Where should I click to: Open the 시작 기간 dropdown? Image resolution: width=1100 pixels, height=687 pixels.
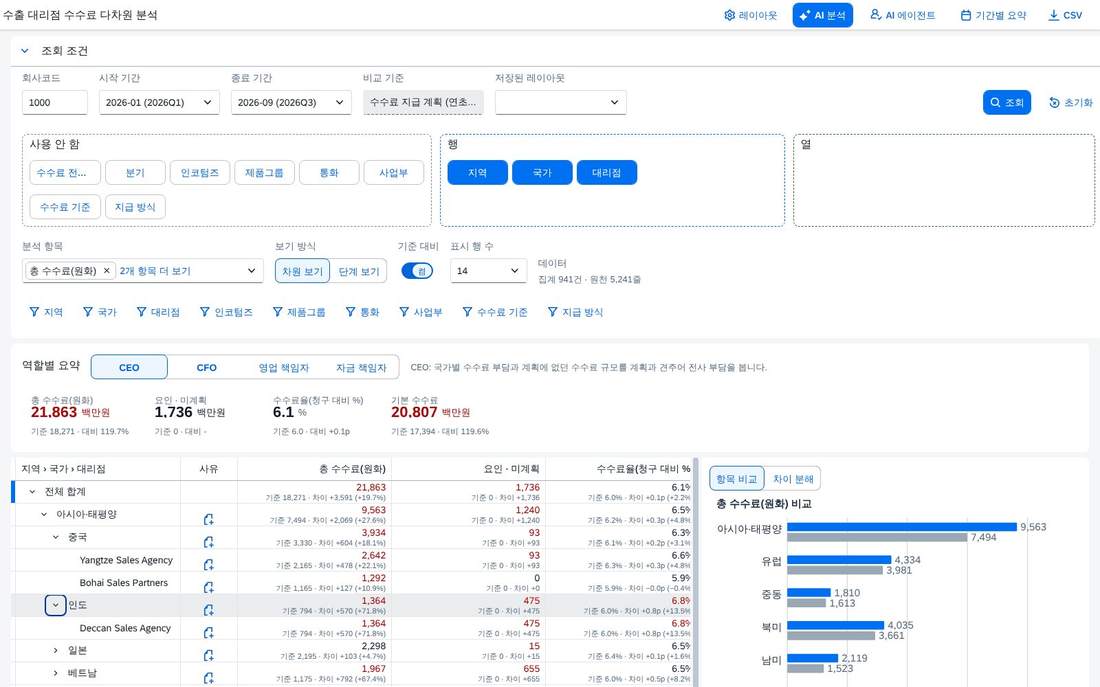(x=159, y=102)
